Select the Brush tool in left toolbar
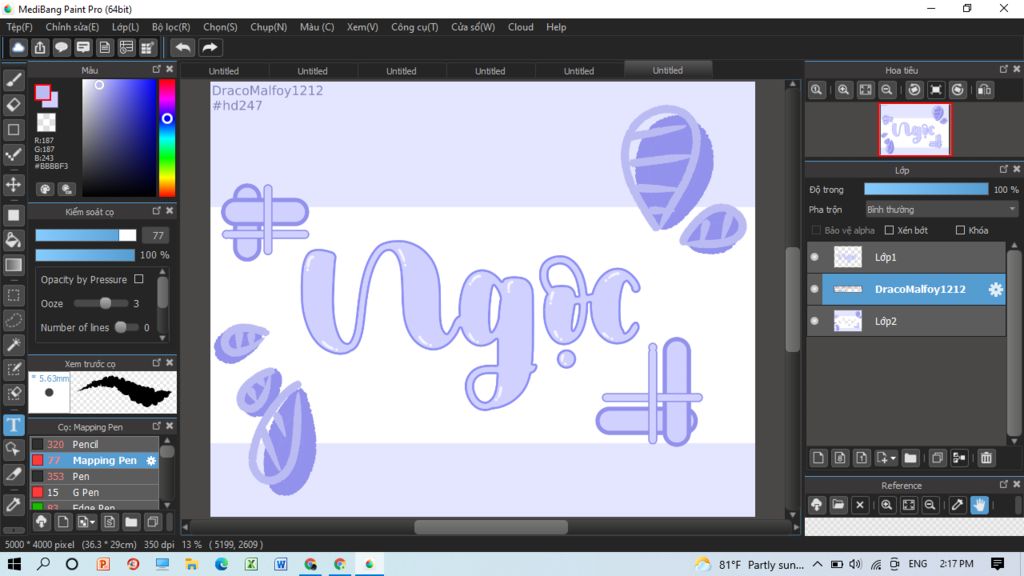 (14, 80)
